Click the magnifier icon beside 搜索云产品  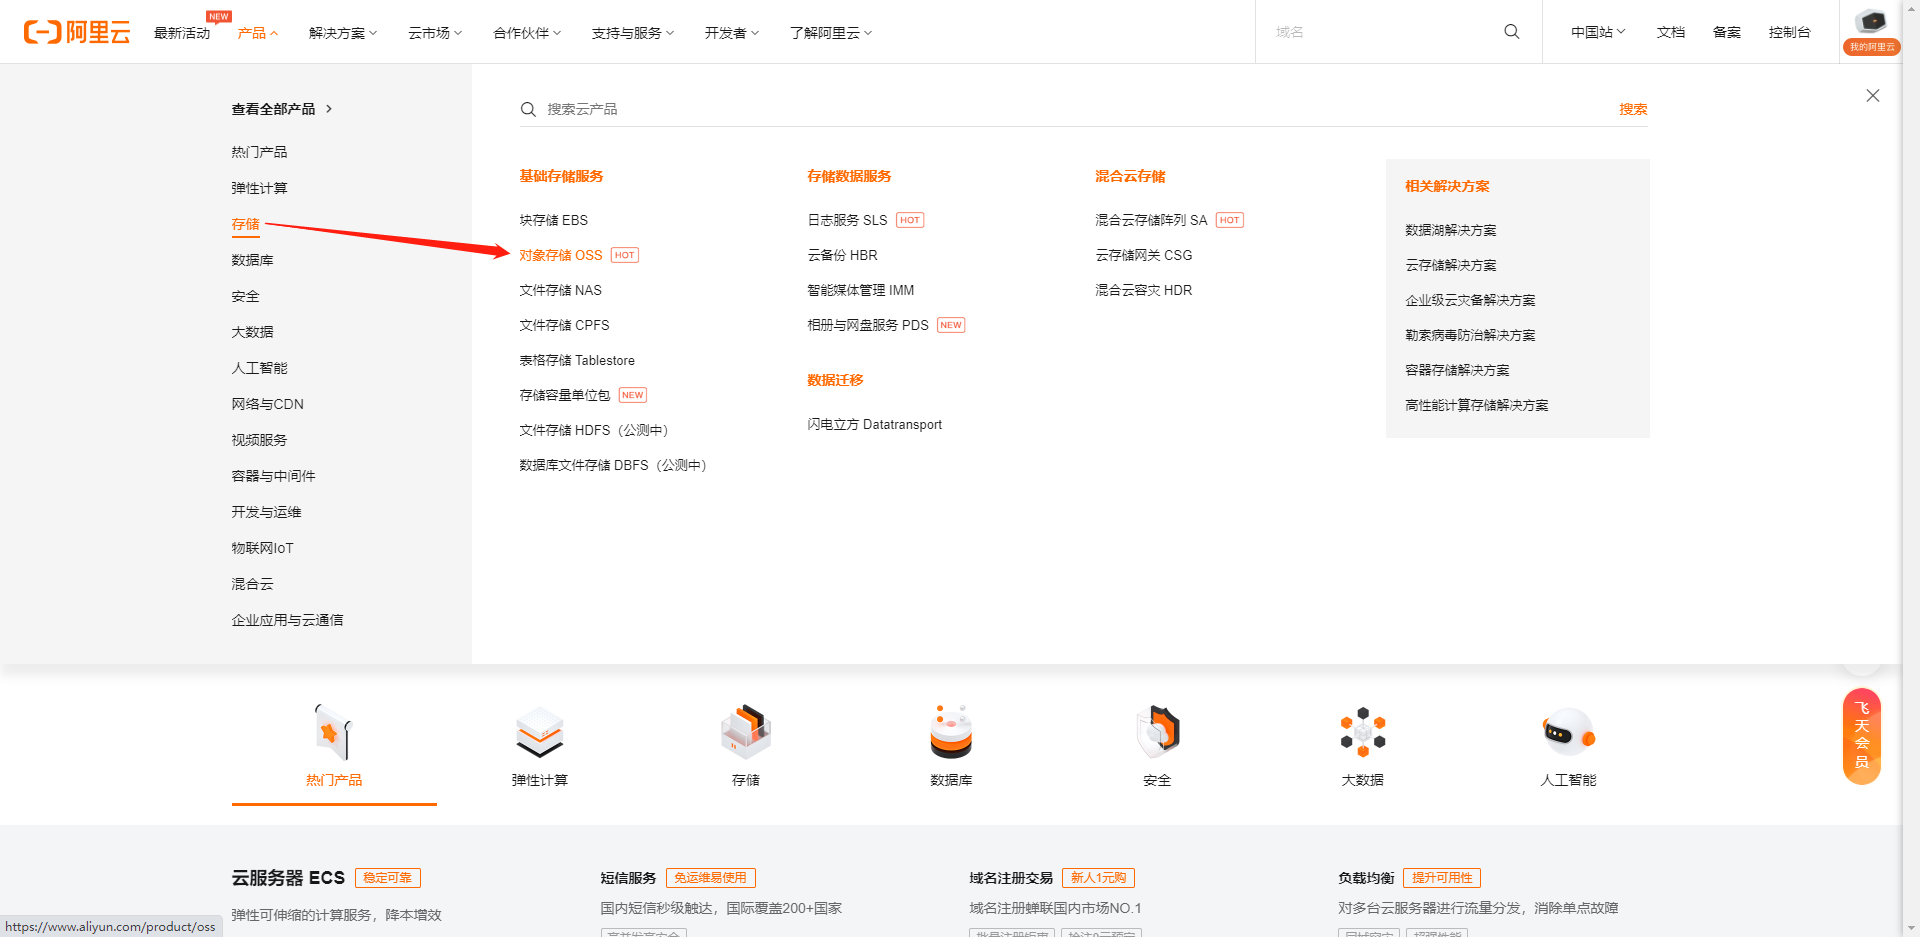(x=528, y=109)
